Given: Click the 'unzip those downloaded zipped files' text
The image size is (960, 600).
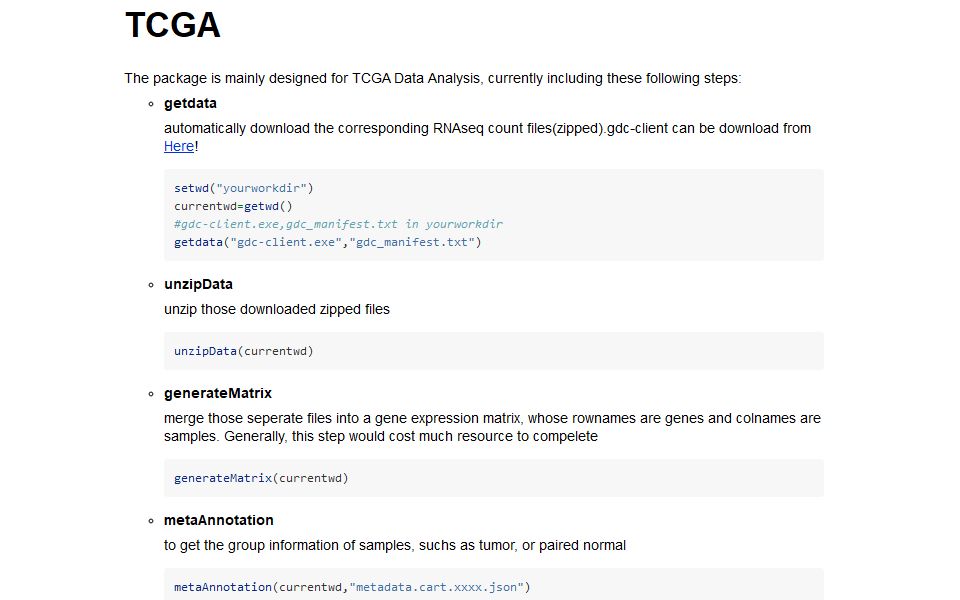Looking at the screenshot, I should point(277,309).
